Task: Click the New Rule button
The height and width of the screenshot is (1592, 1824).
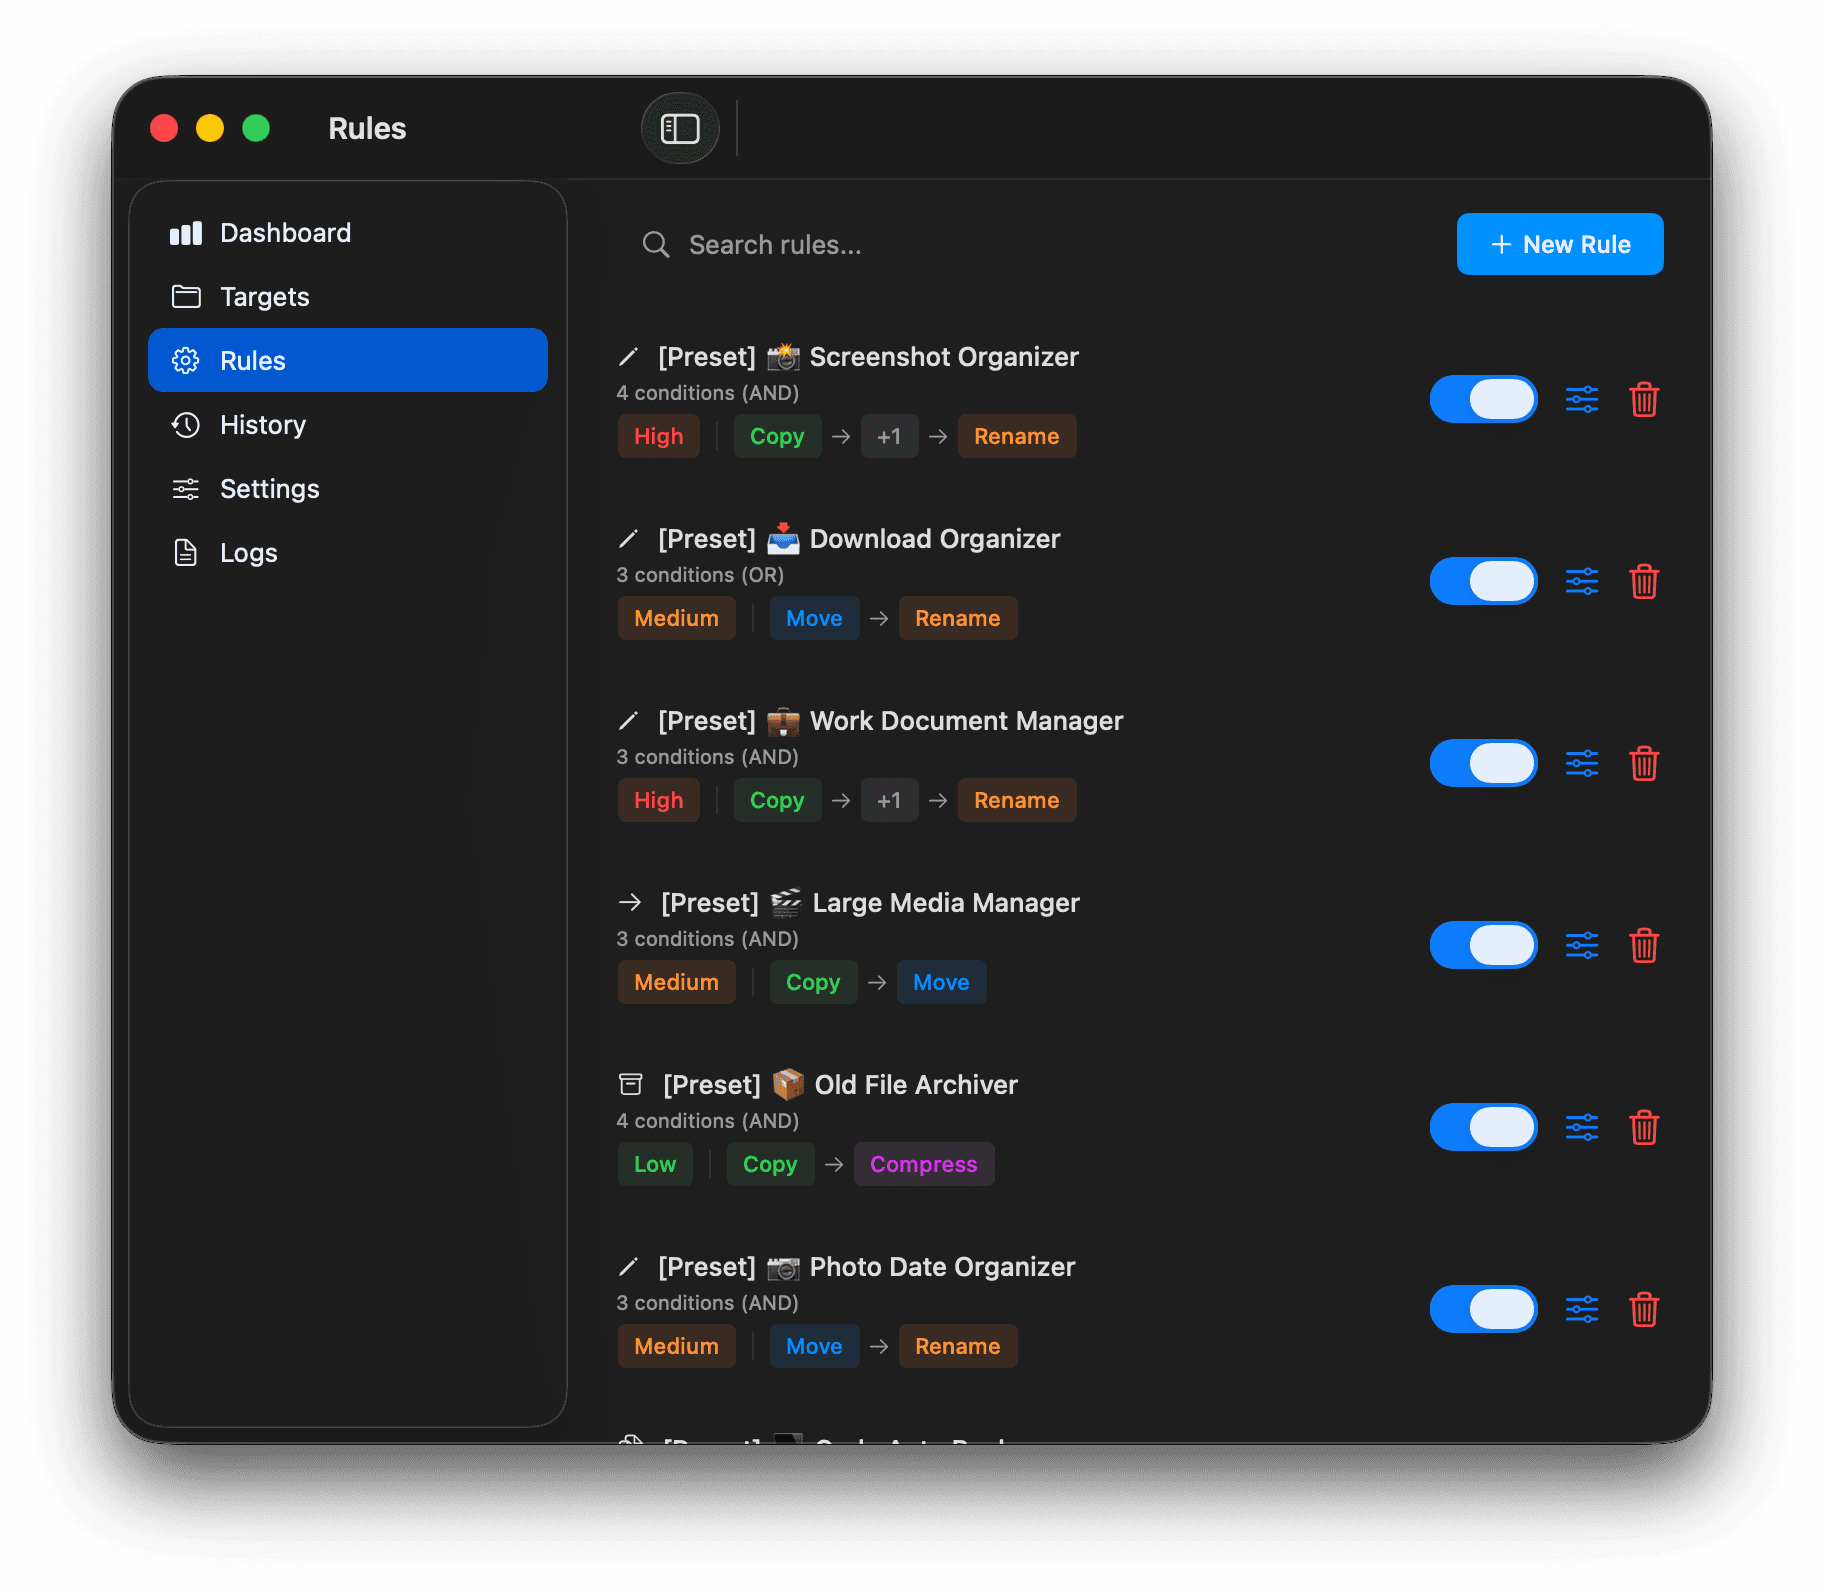Action: (x=1559, y=244)
